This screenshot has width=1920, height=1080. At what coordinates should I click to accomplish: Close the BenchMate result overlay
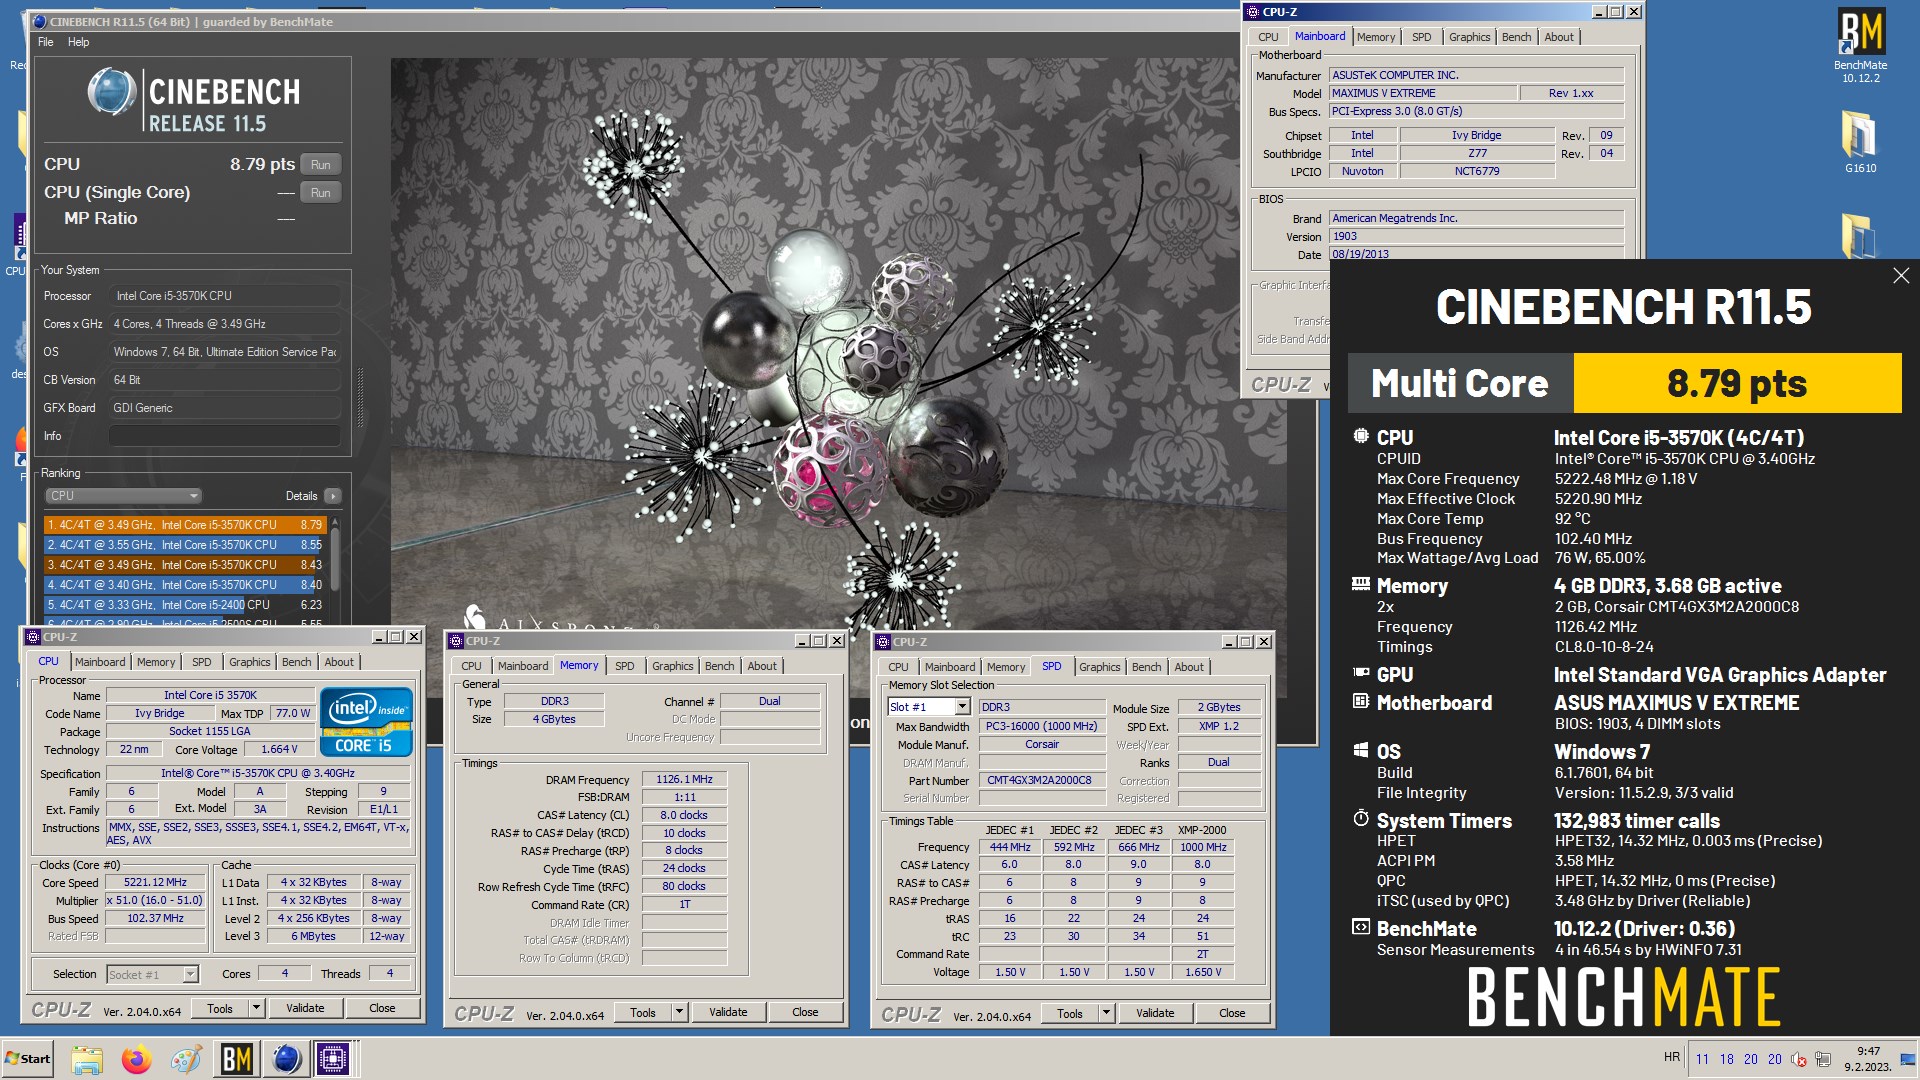[x=1900, y=276]
